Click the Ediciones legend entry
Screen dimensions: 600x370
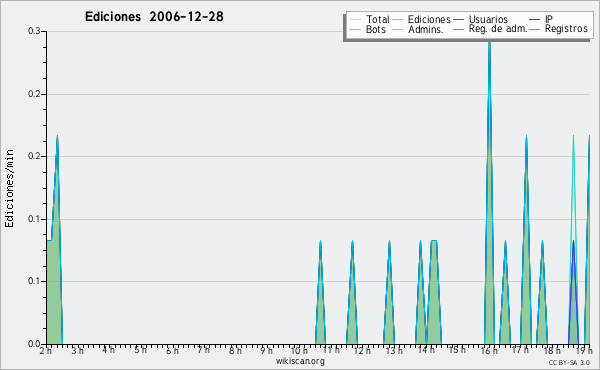pyautogui.click(x=422, y=19)
